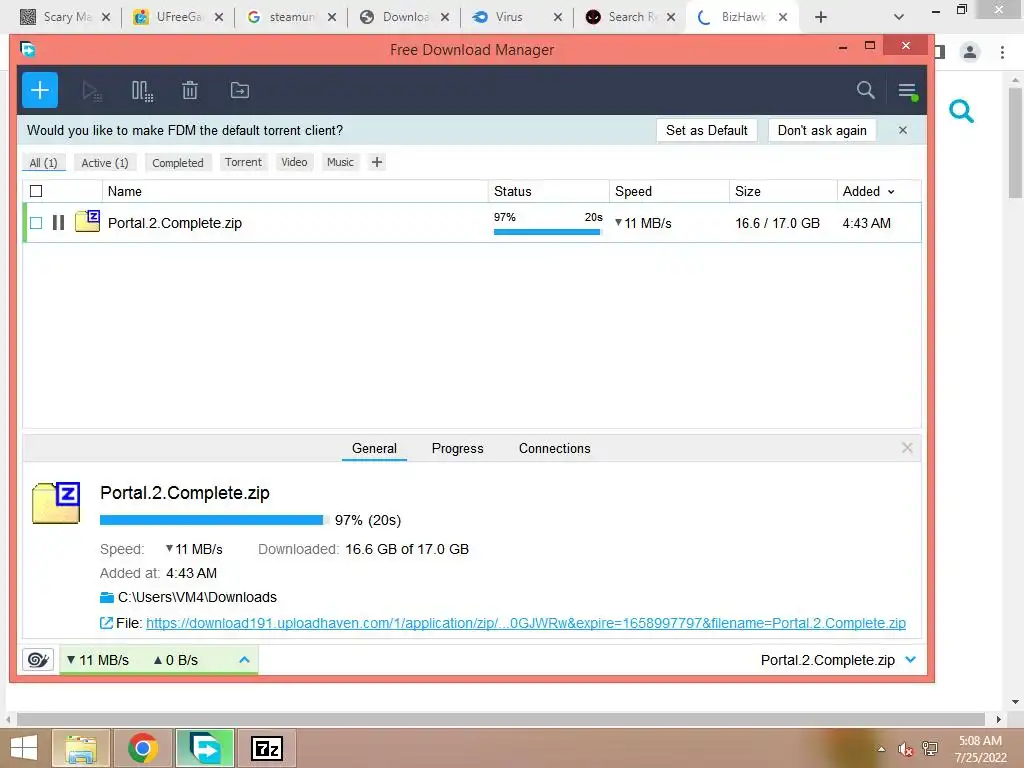Open 7-Zip from the taskbar
The image size is (1024, 768).
click(266, 748)
